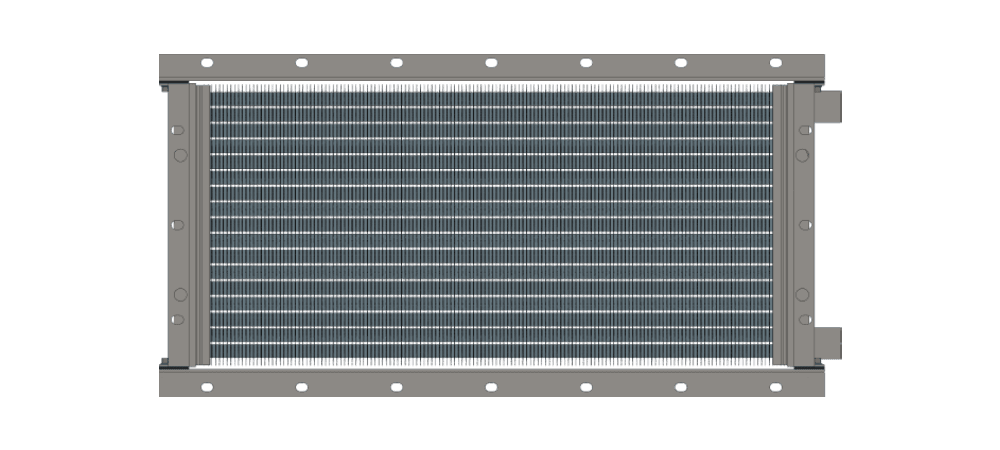Select the middle hole on the bottom flange
The image size is (1000, 450).
[491, 387]
